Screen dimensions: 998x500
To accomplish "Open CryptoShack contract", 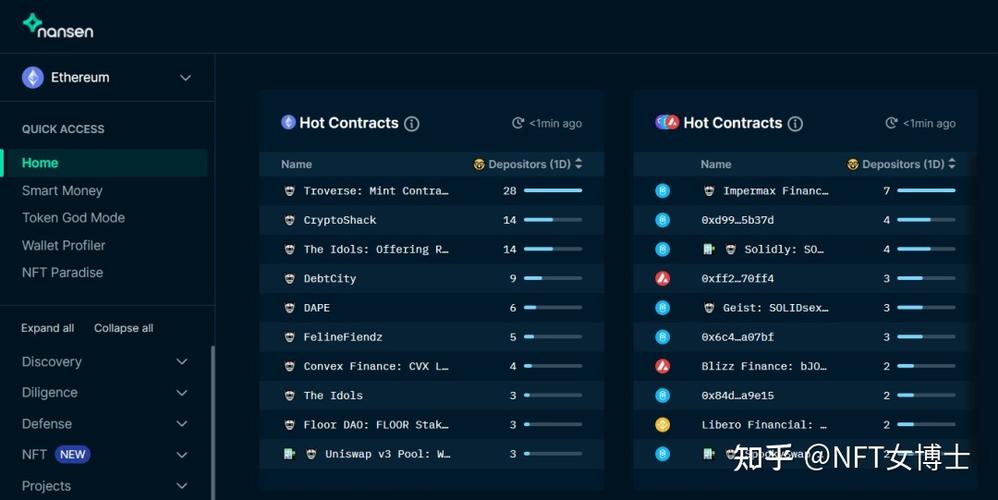I will tap(432, 220).
